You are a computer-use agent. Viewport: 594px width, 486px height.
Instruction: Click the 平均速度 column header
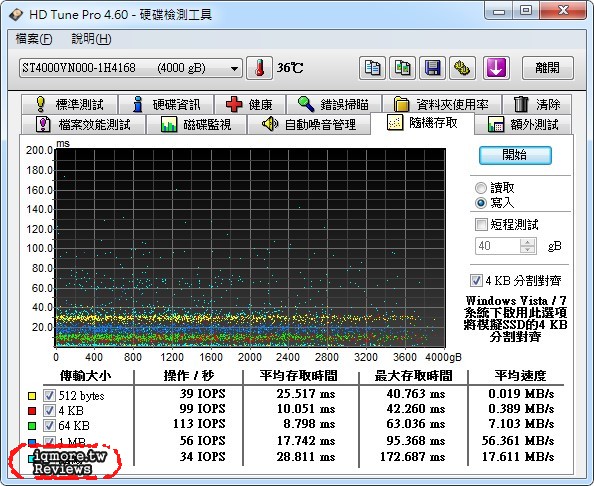click(520, 376)
